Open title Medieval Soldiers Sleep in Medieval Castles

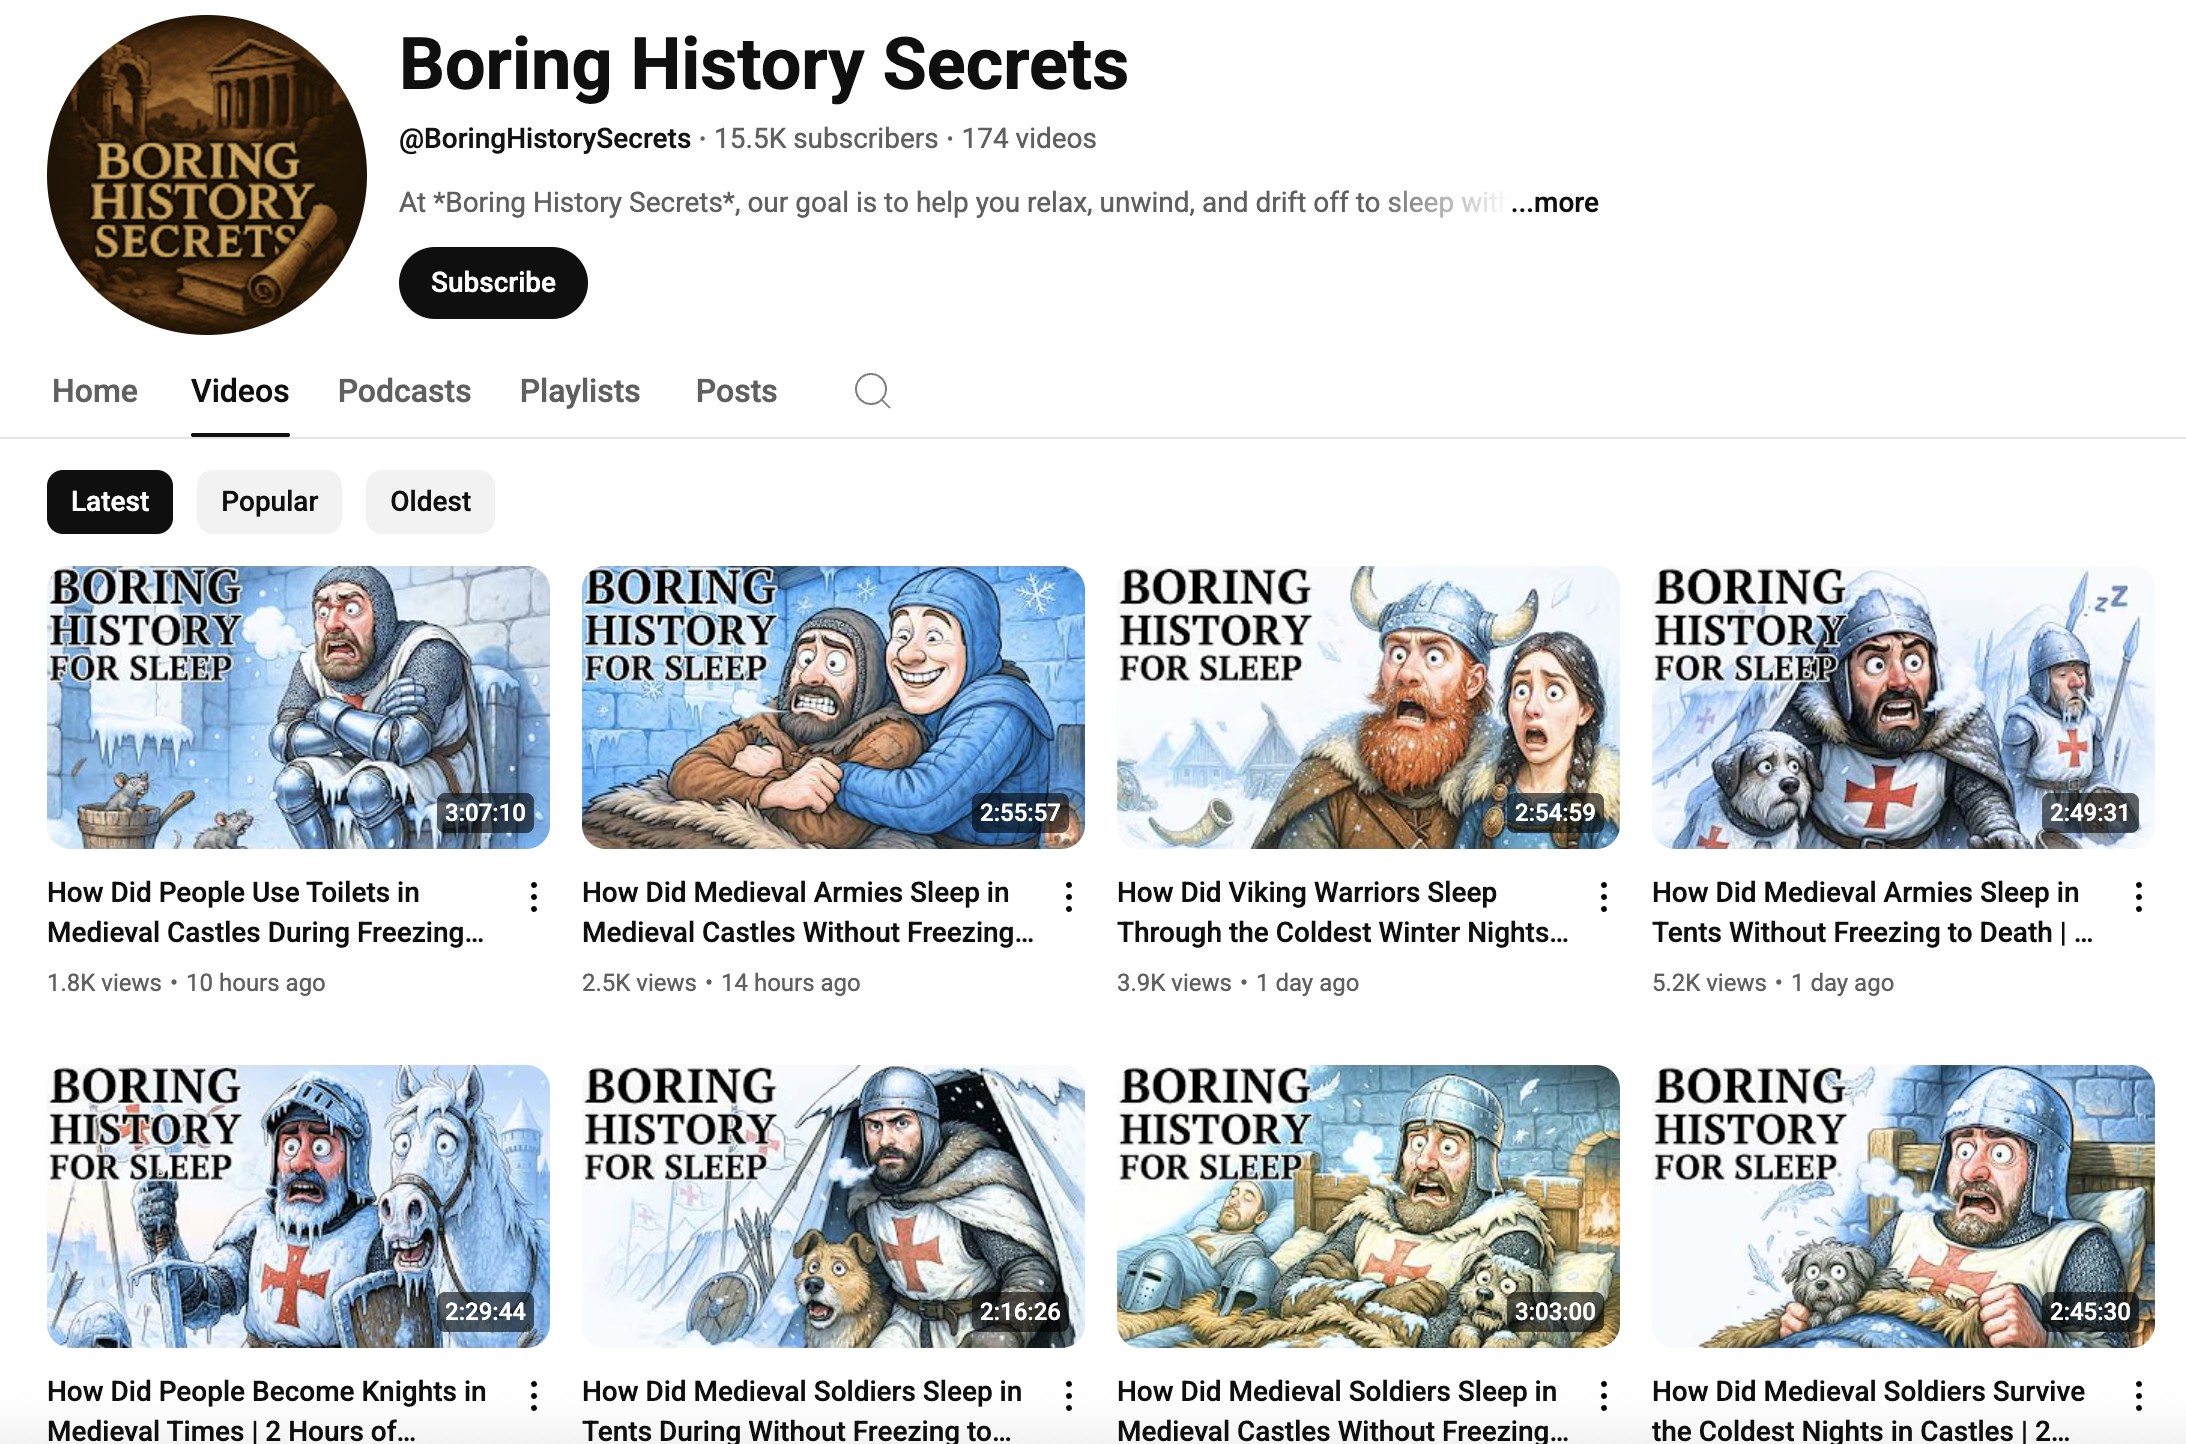(x=1343, y=1409)
